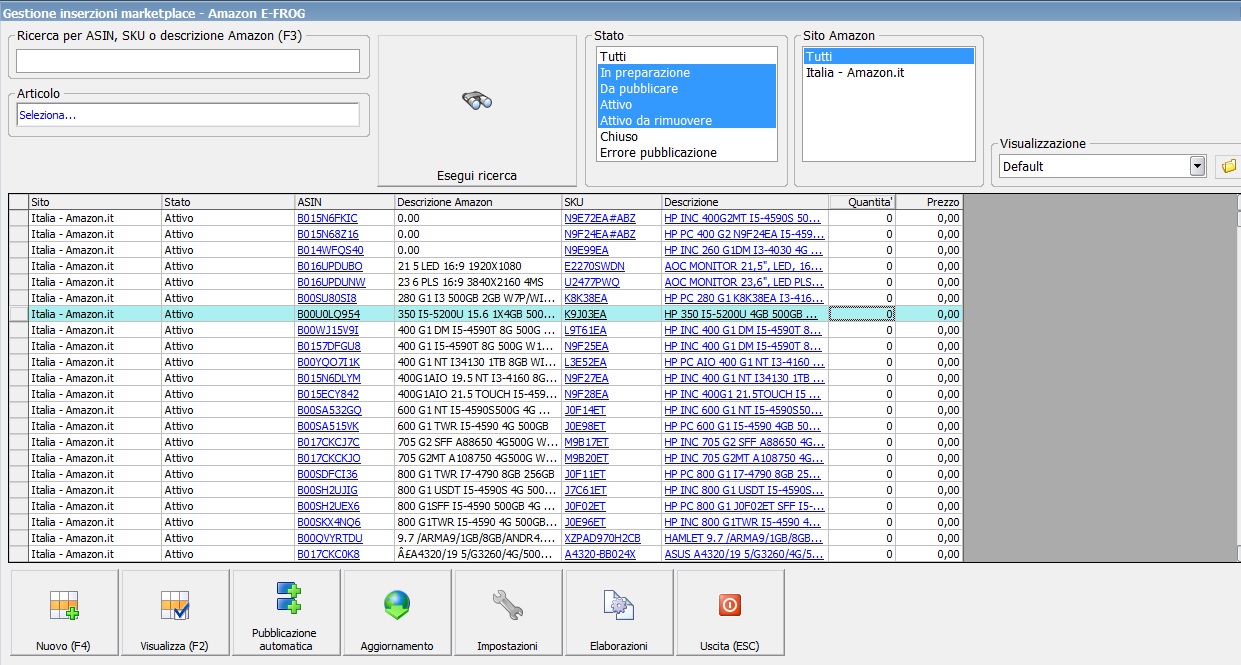Open ASIN link B015ECY842
Viewport: 1241px width, 665px height.
328,394
